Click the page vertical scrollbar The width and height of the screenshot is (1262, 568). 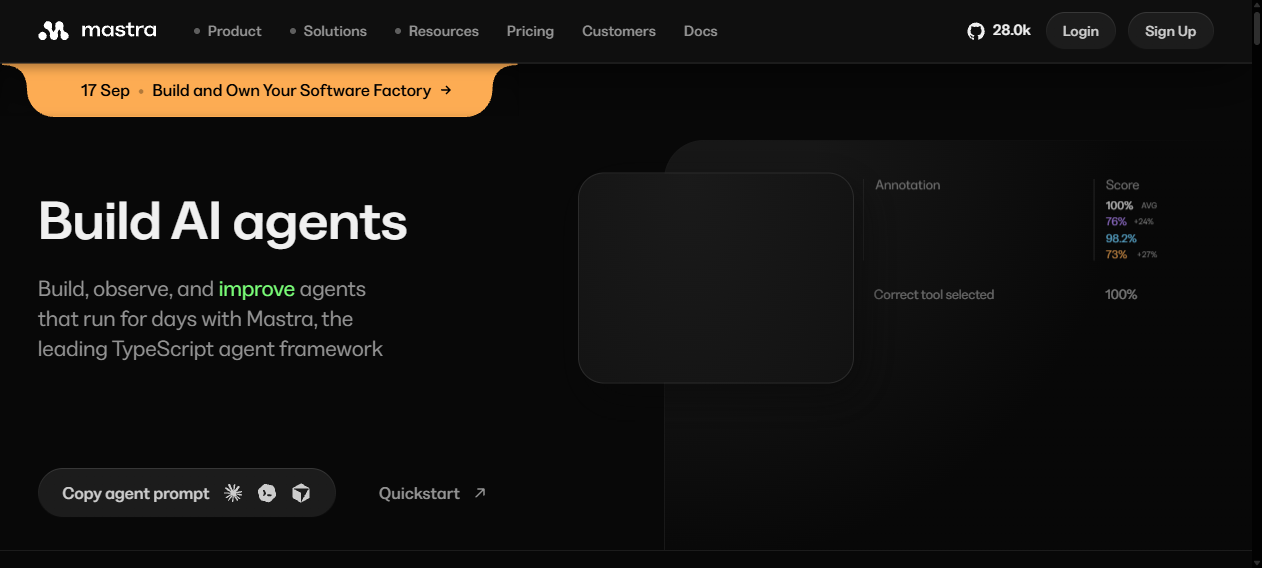(x=1257, y=284)
